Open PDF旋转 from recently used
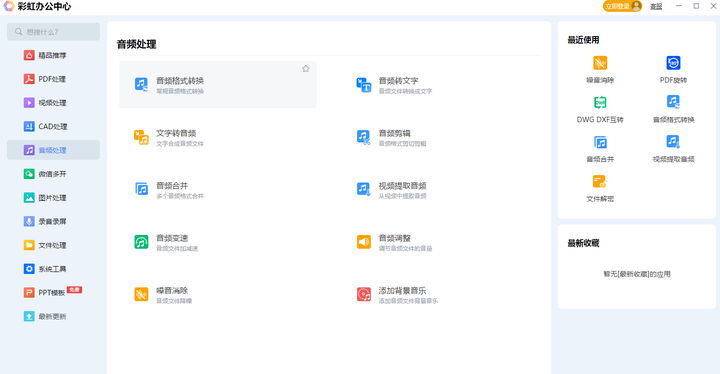Screen dimensions: 720x374 click(673, 69)
